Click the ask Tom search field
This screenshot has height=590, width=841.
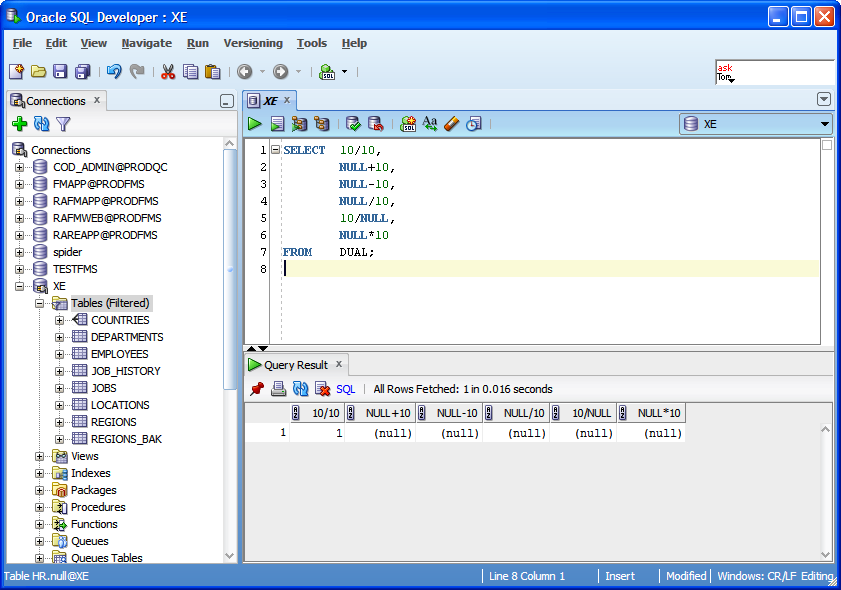[x=775, y=72]
